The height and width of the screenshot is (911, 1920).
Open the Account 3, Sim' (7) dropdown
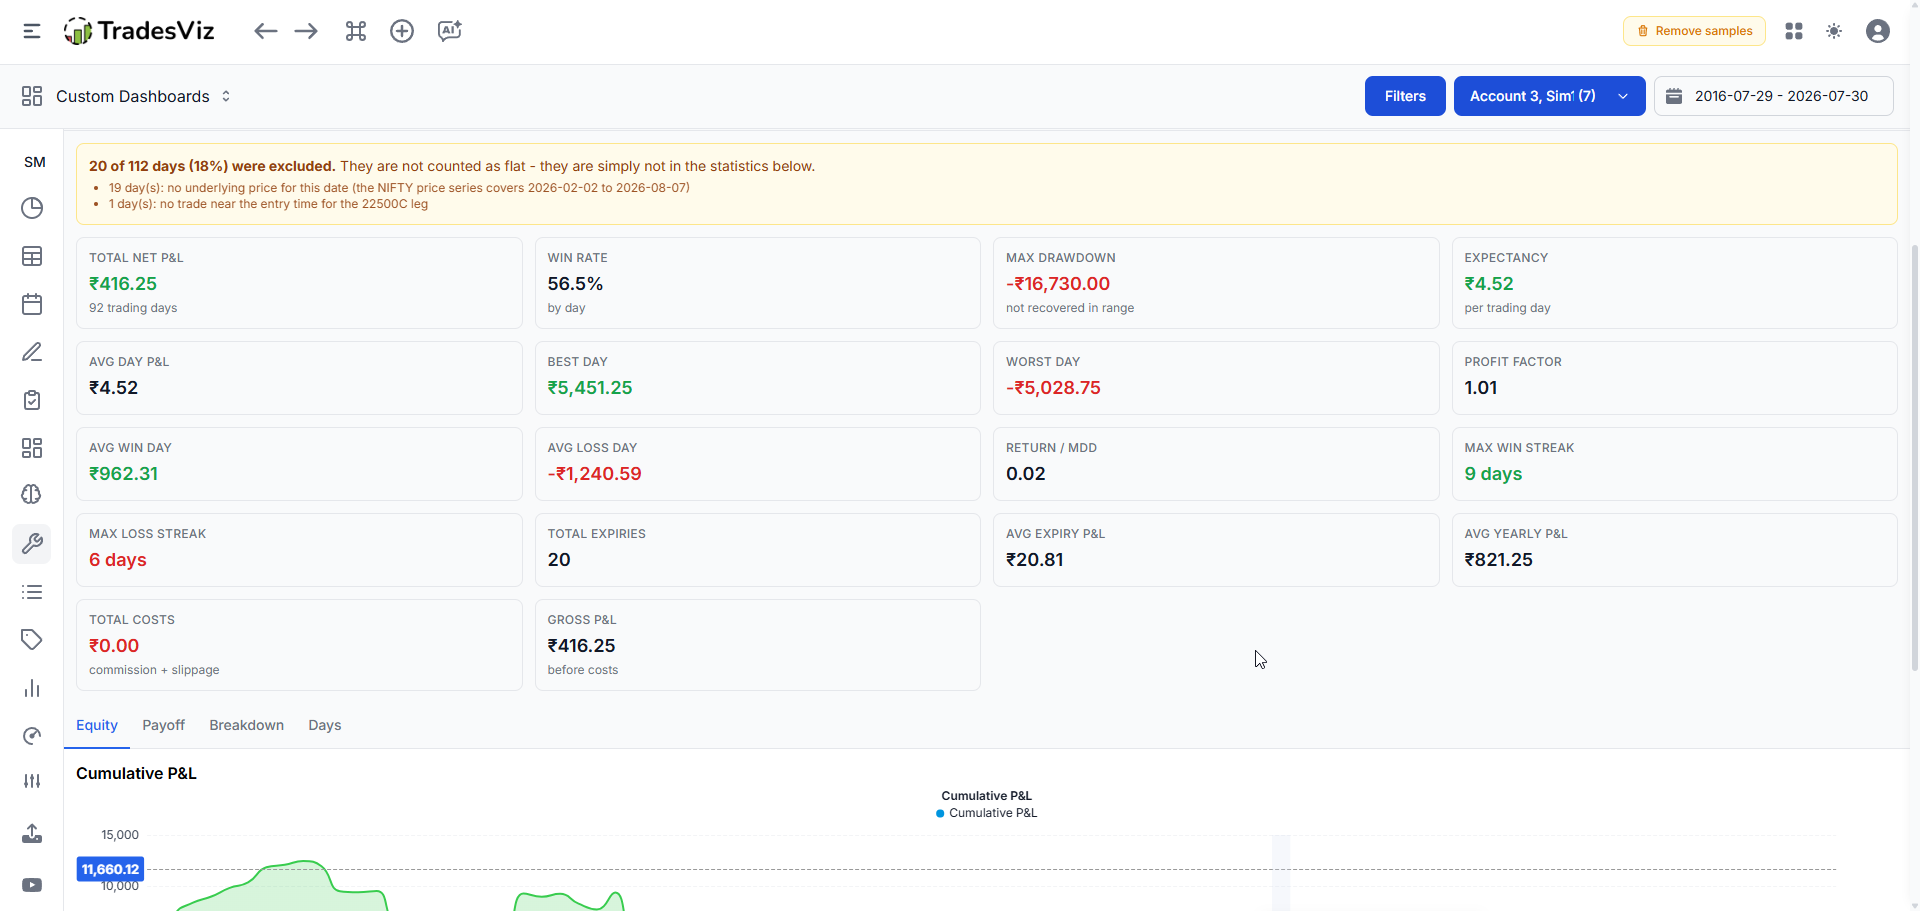1549,96
